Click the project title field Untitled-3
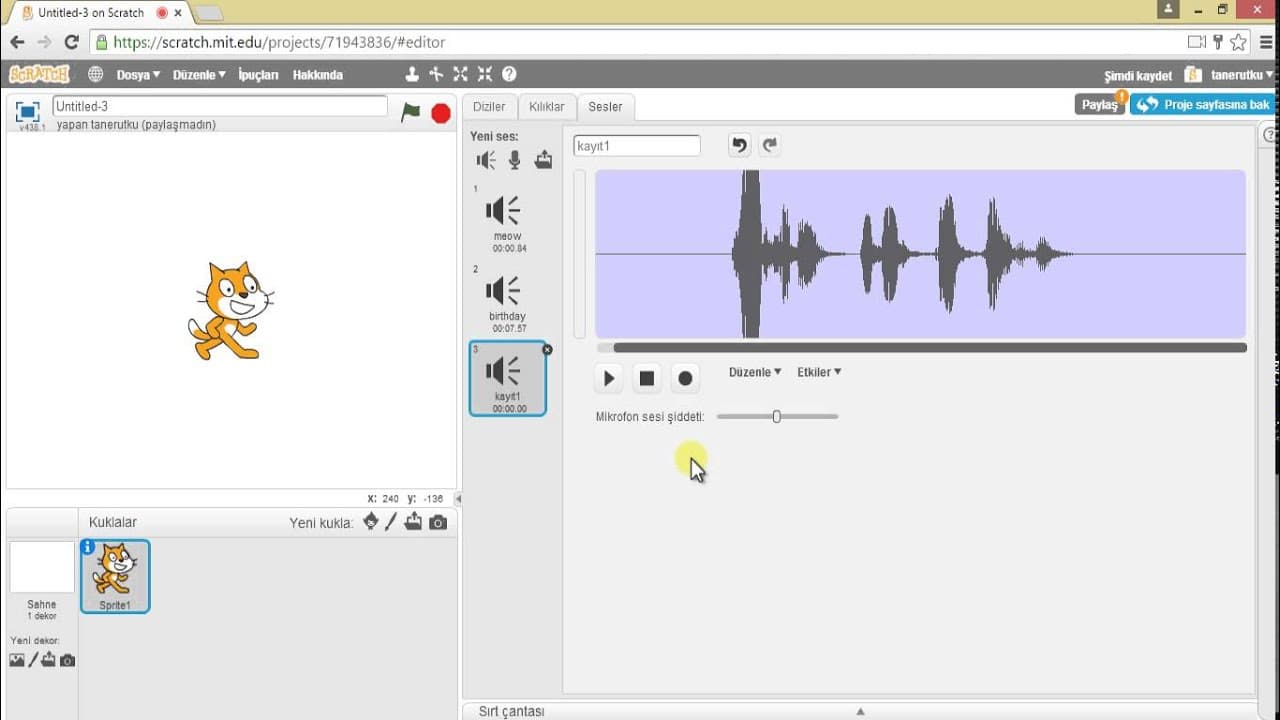 [x=220, y=106]
